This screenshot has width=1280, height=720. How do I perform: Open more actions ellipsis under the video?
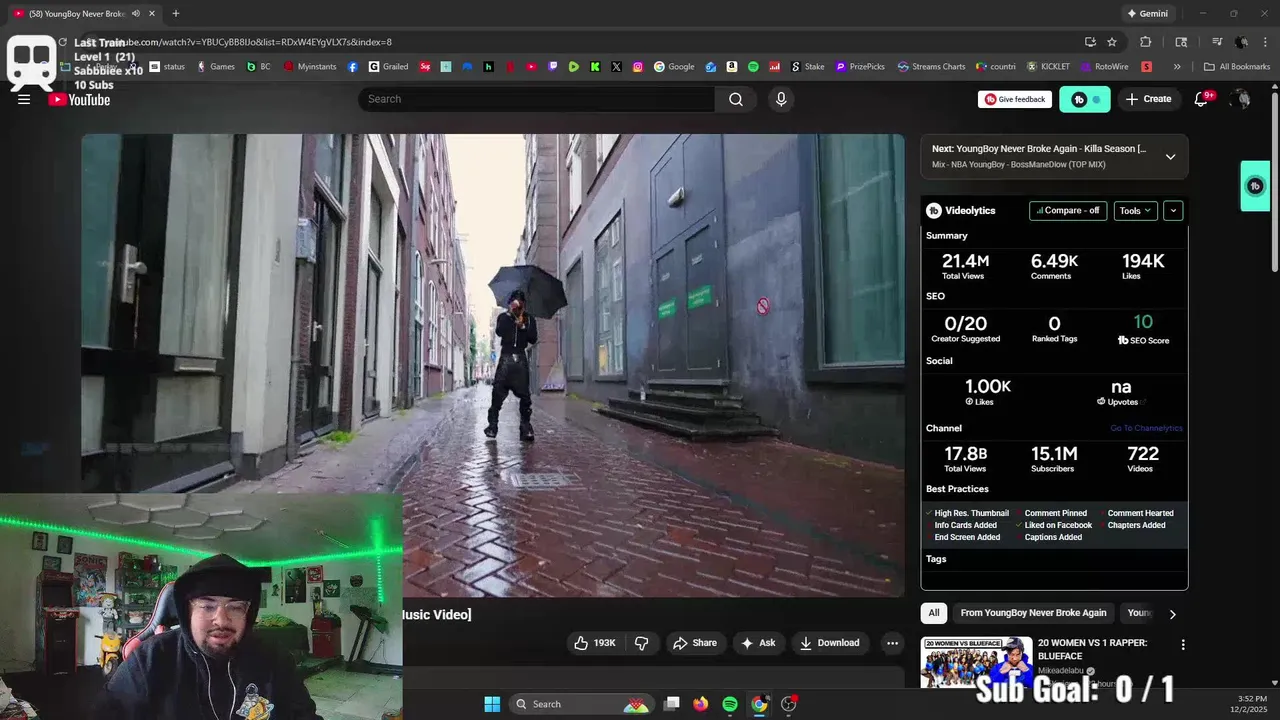pyautogui.click(x=892, y=643)
